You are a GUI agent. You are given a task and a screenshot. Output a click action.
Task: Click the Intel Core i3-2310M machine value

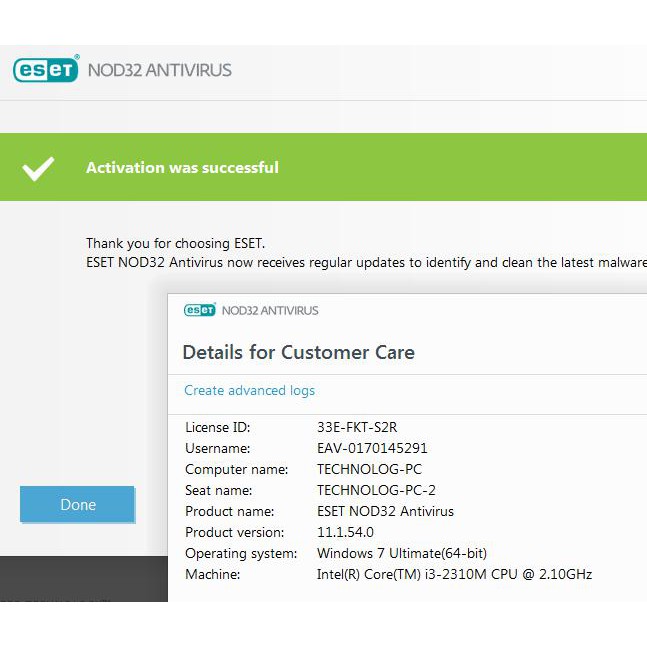pos(454,574)
